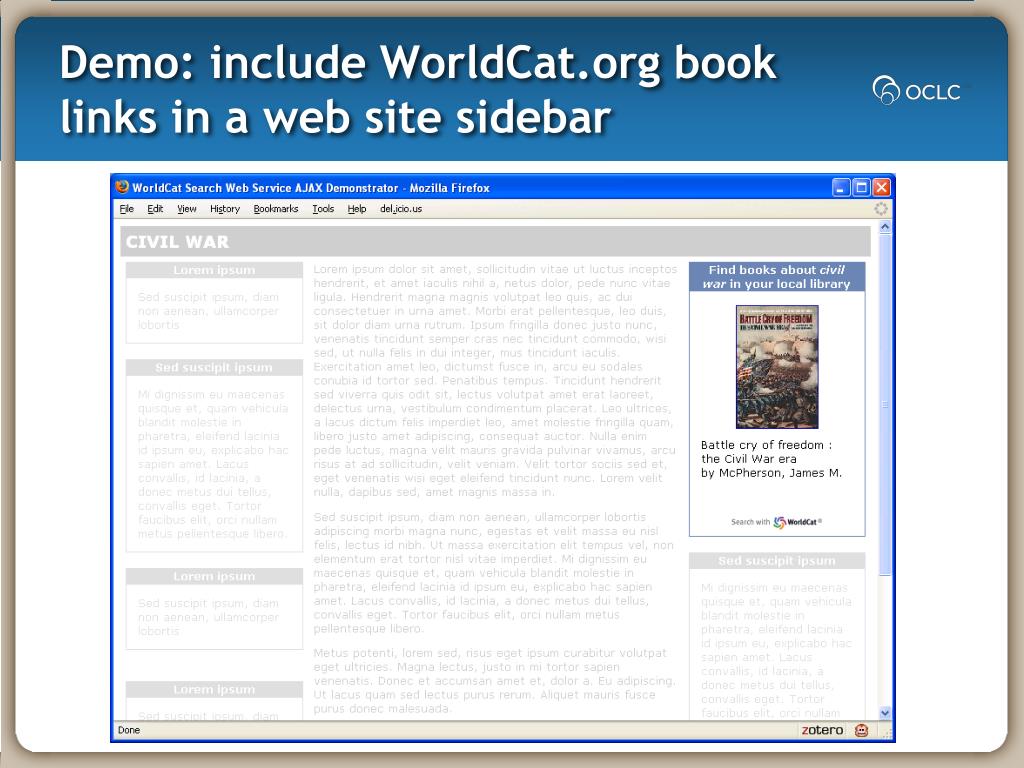The image size is (1024, 768).
Task: Open the History menu
Action: tap(225, 209)
